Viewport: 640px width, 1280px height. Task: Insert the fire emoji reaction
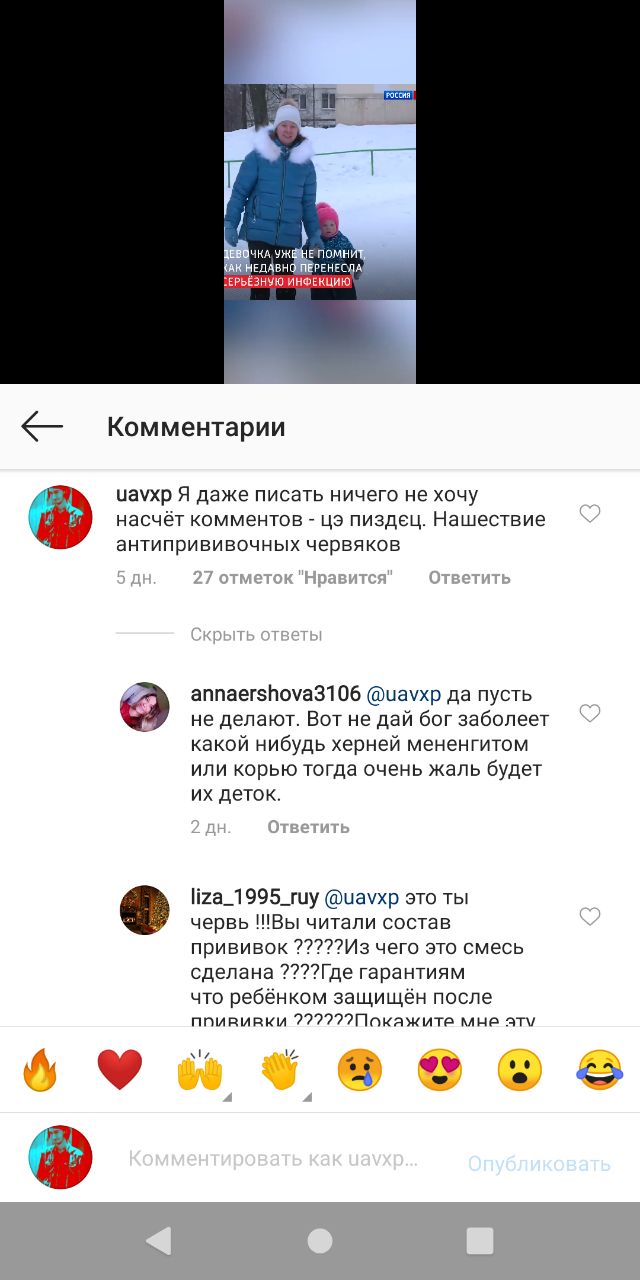click(40, 1070)
